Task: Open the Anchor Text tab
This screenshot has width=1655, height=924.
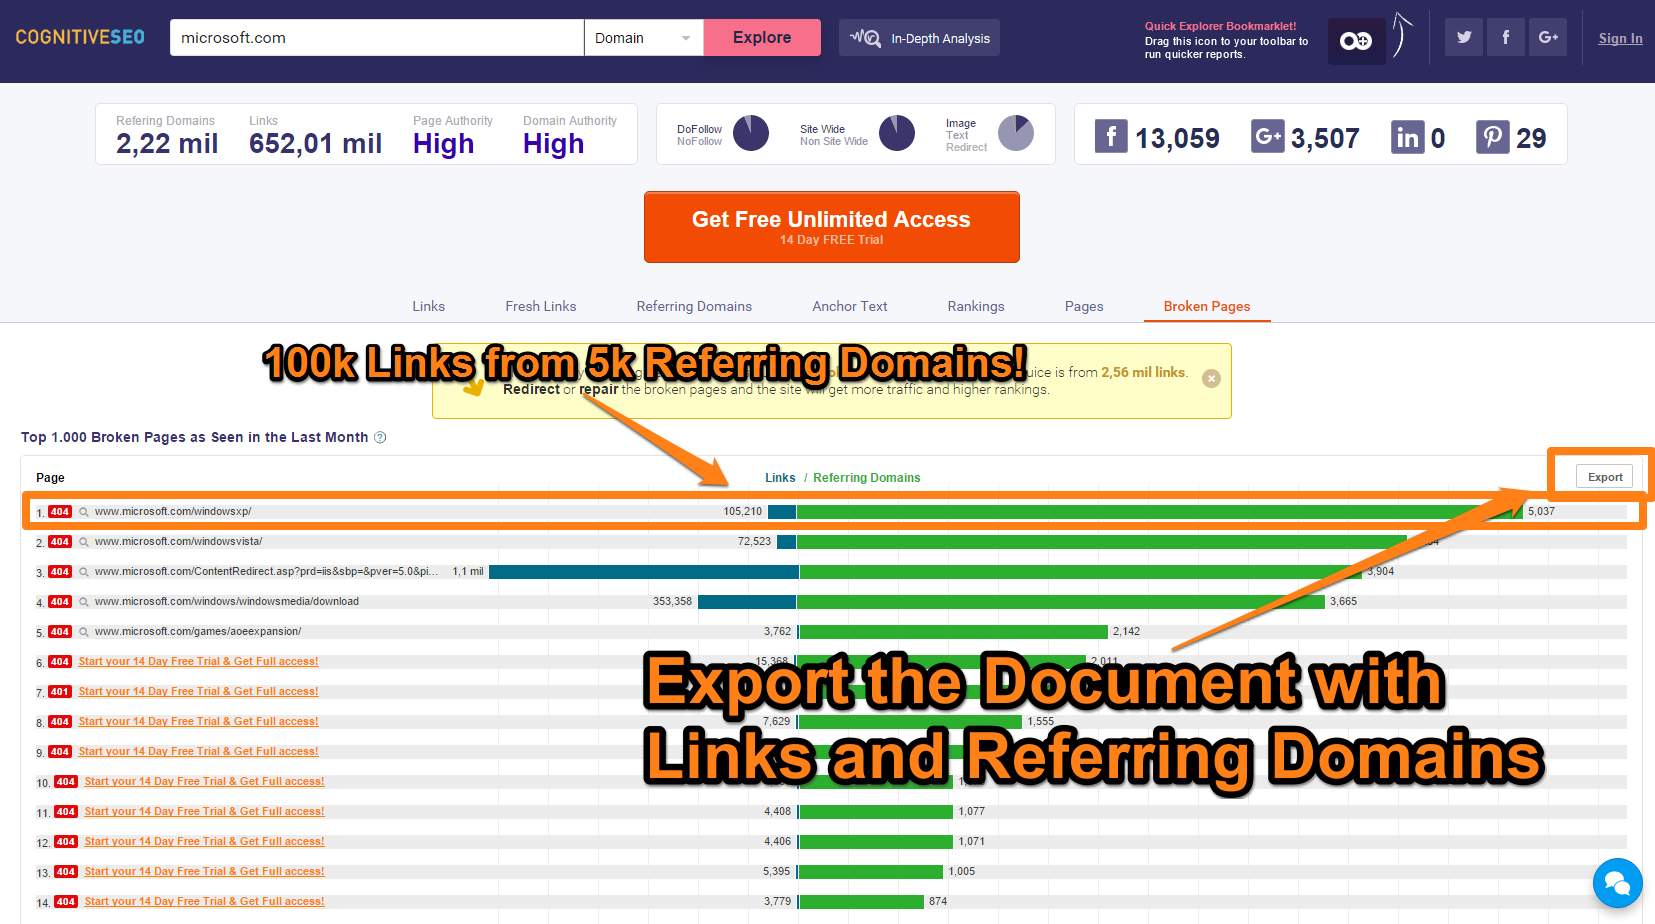Action: point(849,306)
